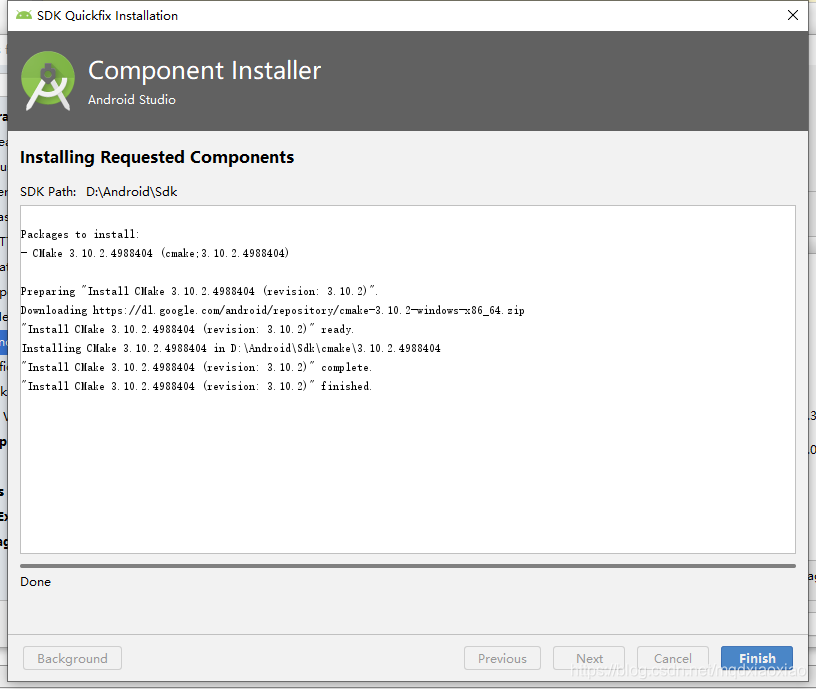The image size is (816, 689).
Task: Click the disabled Next button
Action: (589, 658)
